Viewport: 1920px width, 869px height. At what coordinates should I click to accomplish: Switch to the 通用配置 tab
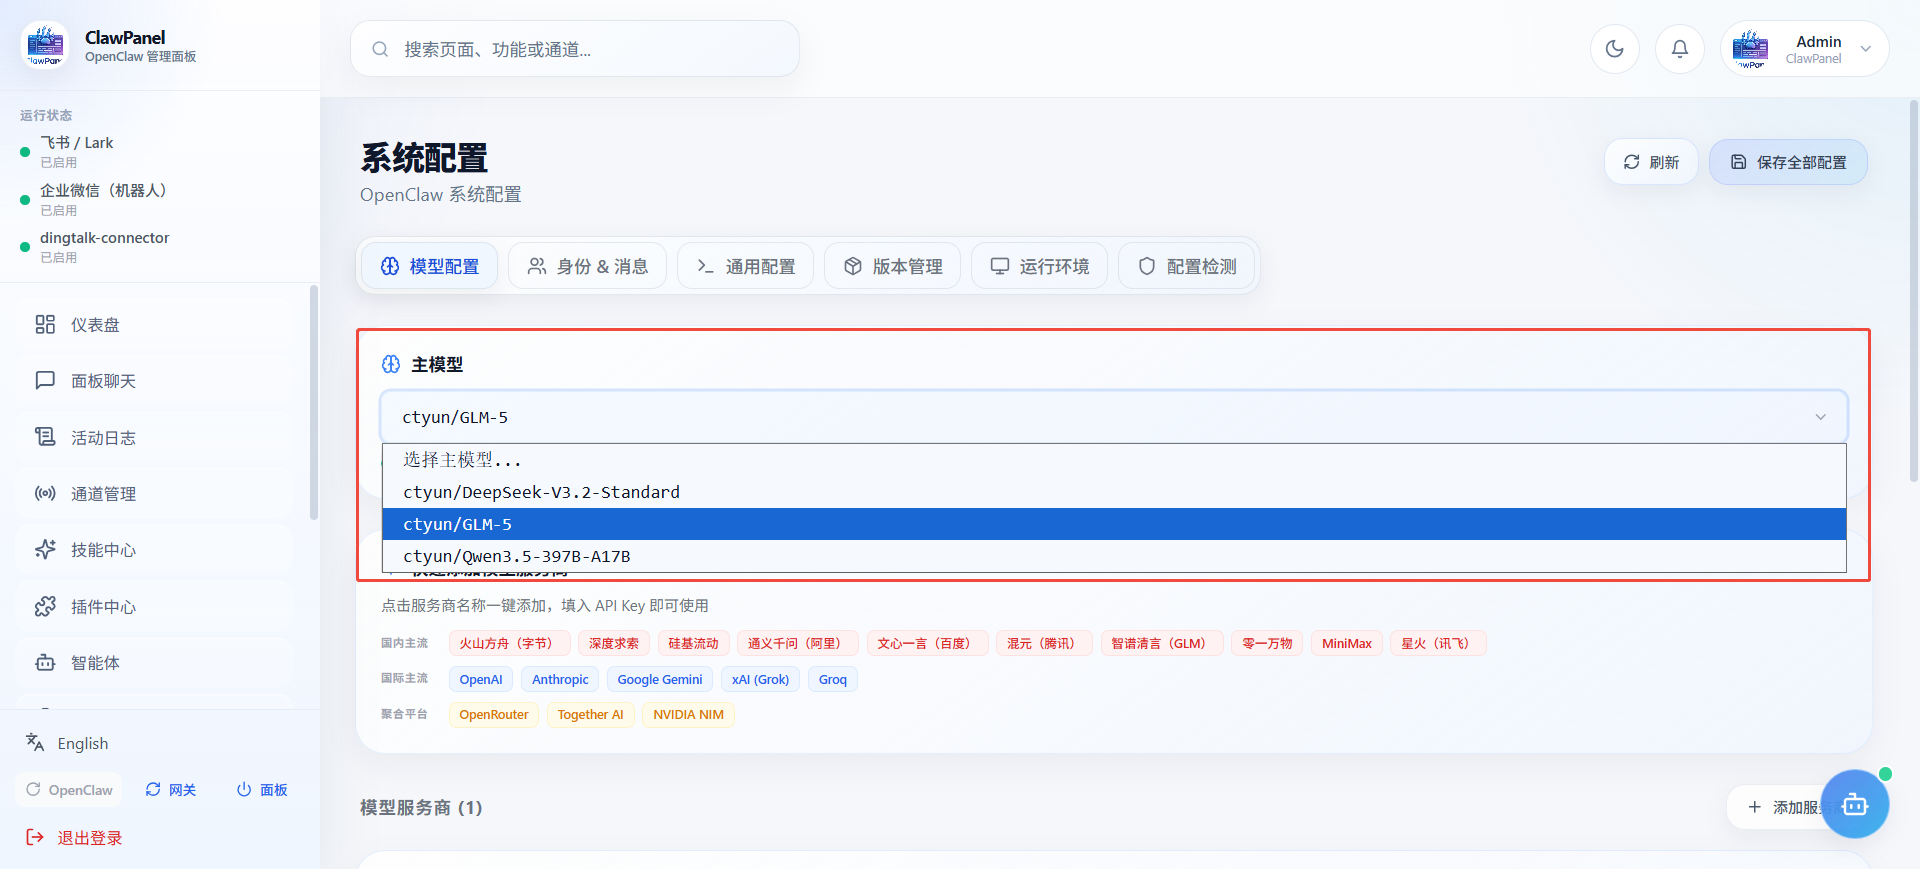[745, 267]
